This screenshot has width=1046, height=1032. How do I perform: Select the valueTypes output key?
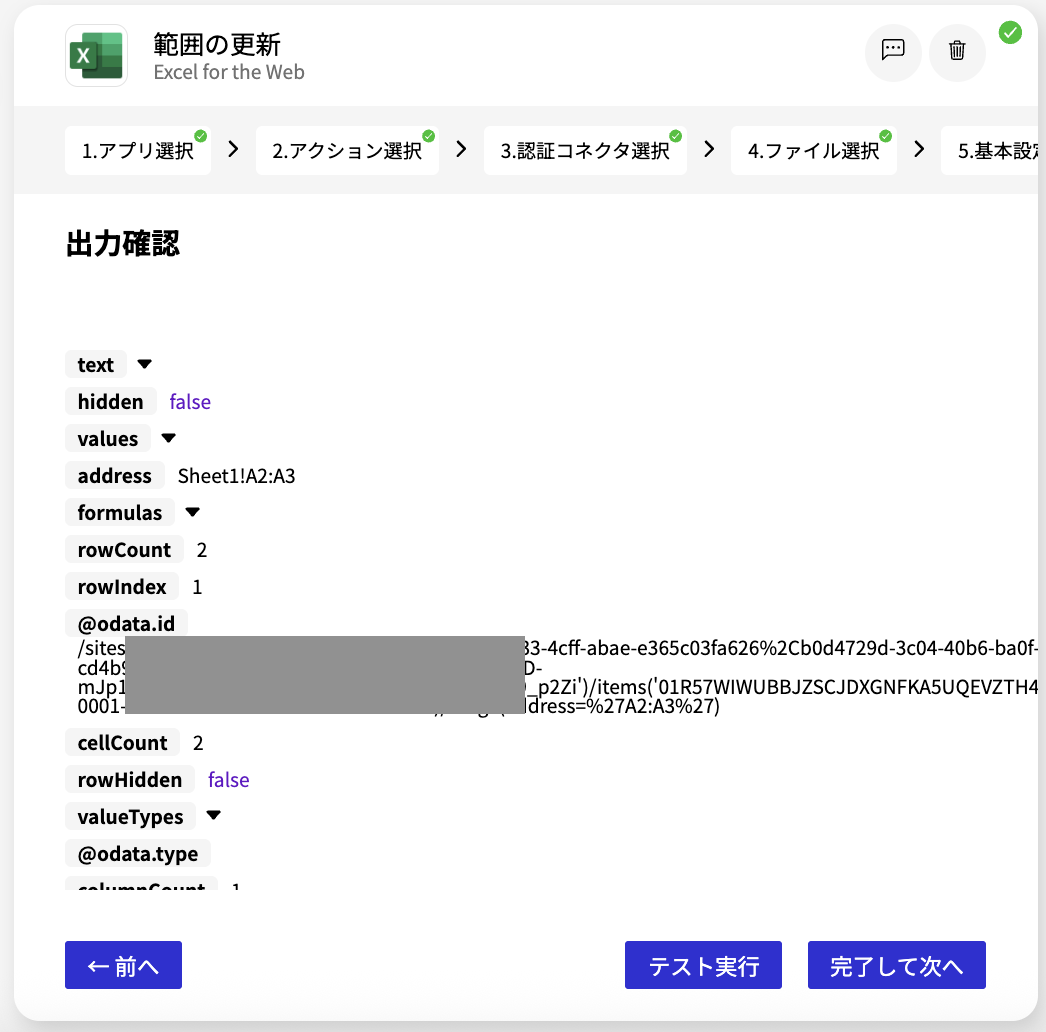[131, 817]
